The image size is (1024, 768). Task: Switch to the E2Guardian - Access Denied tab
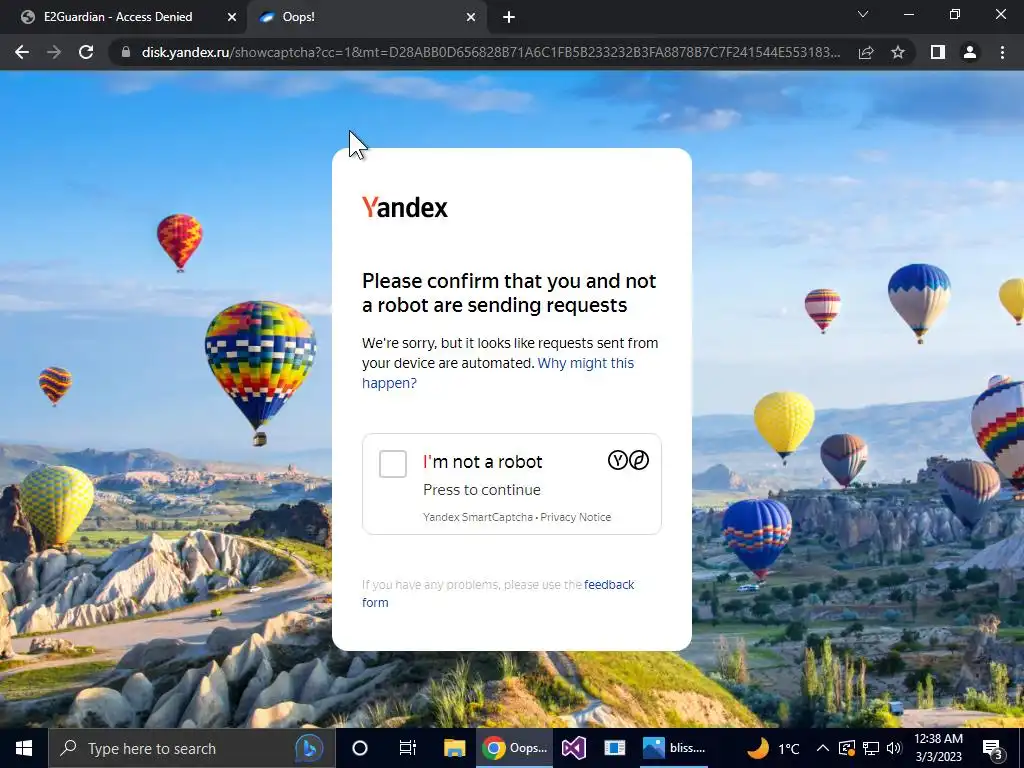[118, 17]
